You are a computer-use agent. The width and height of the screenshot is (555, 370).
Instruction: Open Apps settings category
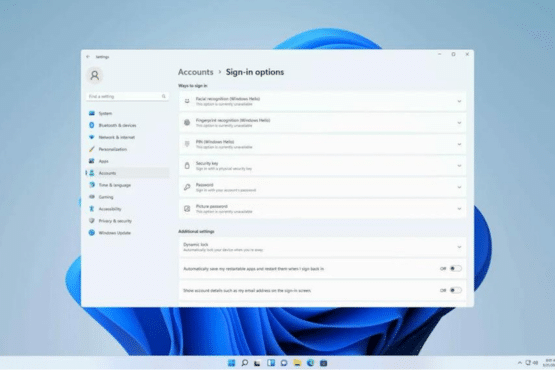pyautogui.click(x=127, y=161)
